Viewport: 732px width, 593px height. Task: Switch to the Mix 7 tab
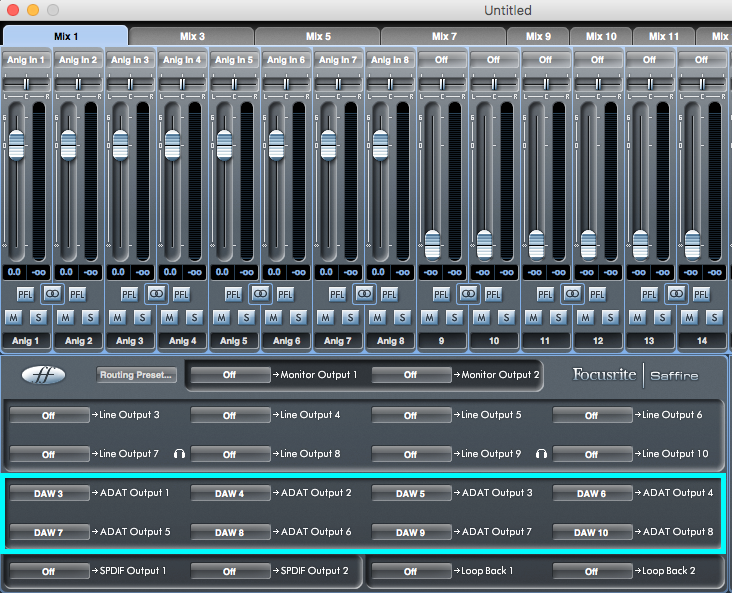[x=444, y=36]
